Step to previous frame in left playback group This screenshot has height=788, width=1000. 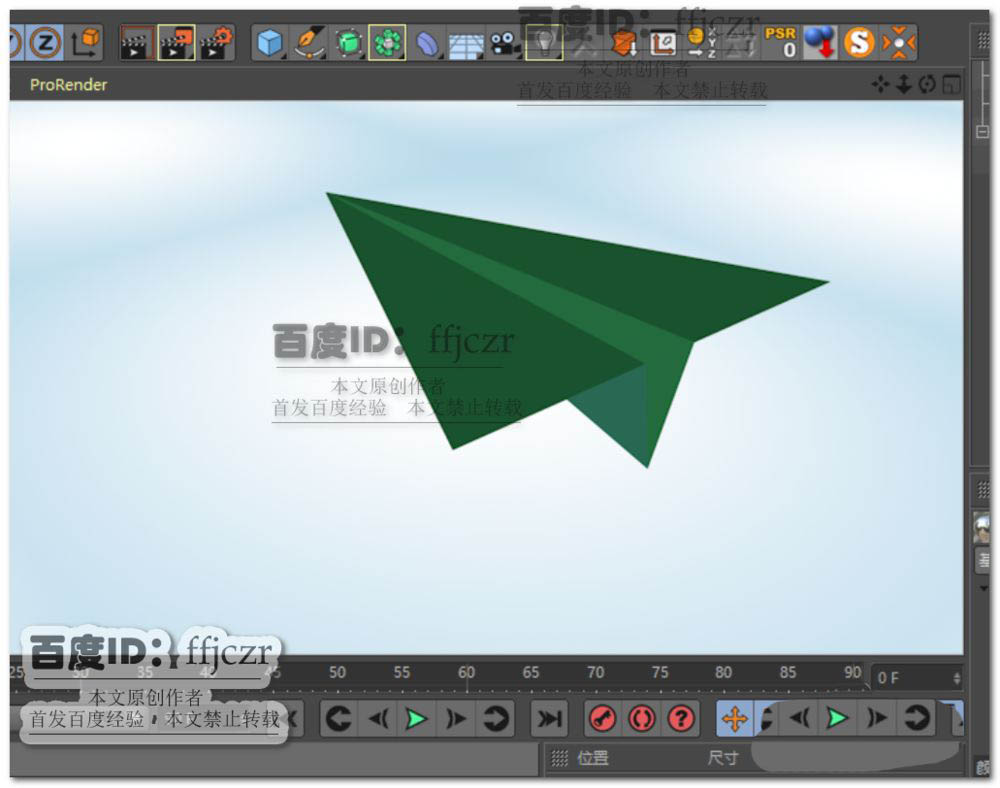(378, 719)
